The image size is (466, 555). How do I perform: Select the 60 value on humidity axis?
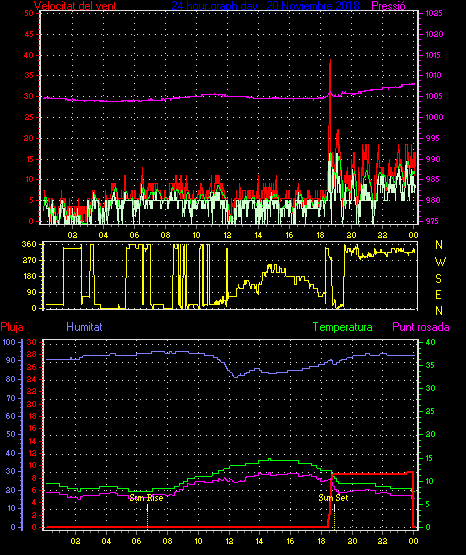[x=11, y=416]
